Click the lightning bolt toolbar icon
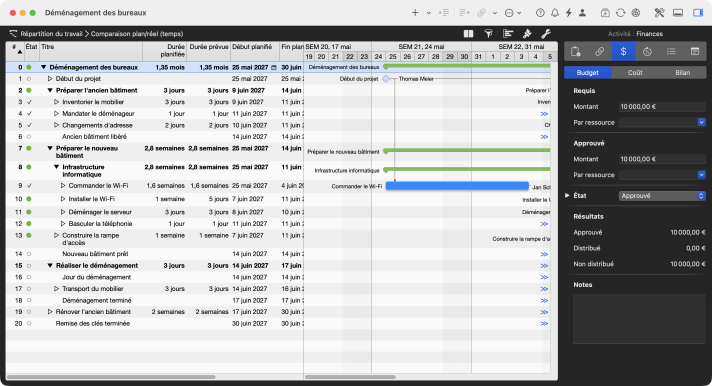712x386 pixels. (x=569, y=13)
